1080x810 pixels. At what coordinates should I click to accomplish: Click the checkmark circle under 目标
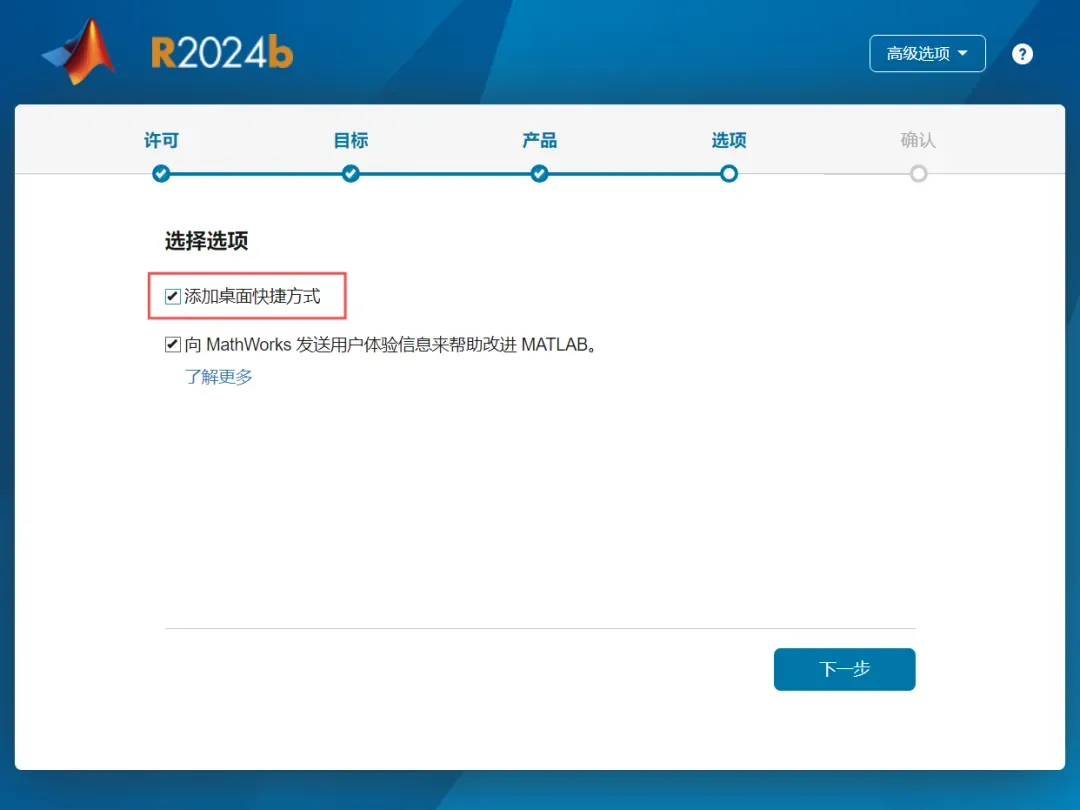[351, 174]
